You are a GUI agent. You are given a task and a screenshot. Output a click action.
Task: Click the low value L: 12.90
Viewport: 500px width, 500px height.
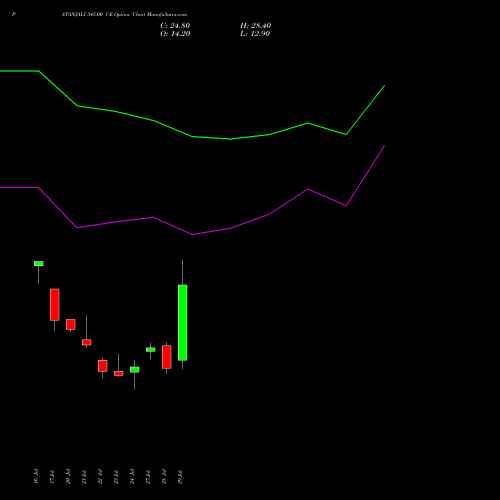(x=255, y=34)
